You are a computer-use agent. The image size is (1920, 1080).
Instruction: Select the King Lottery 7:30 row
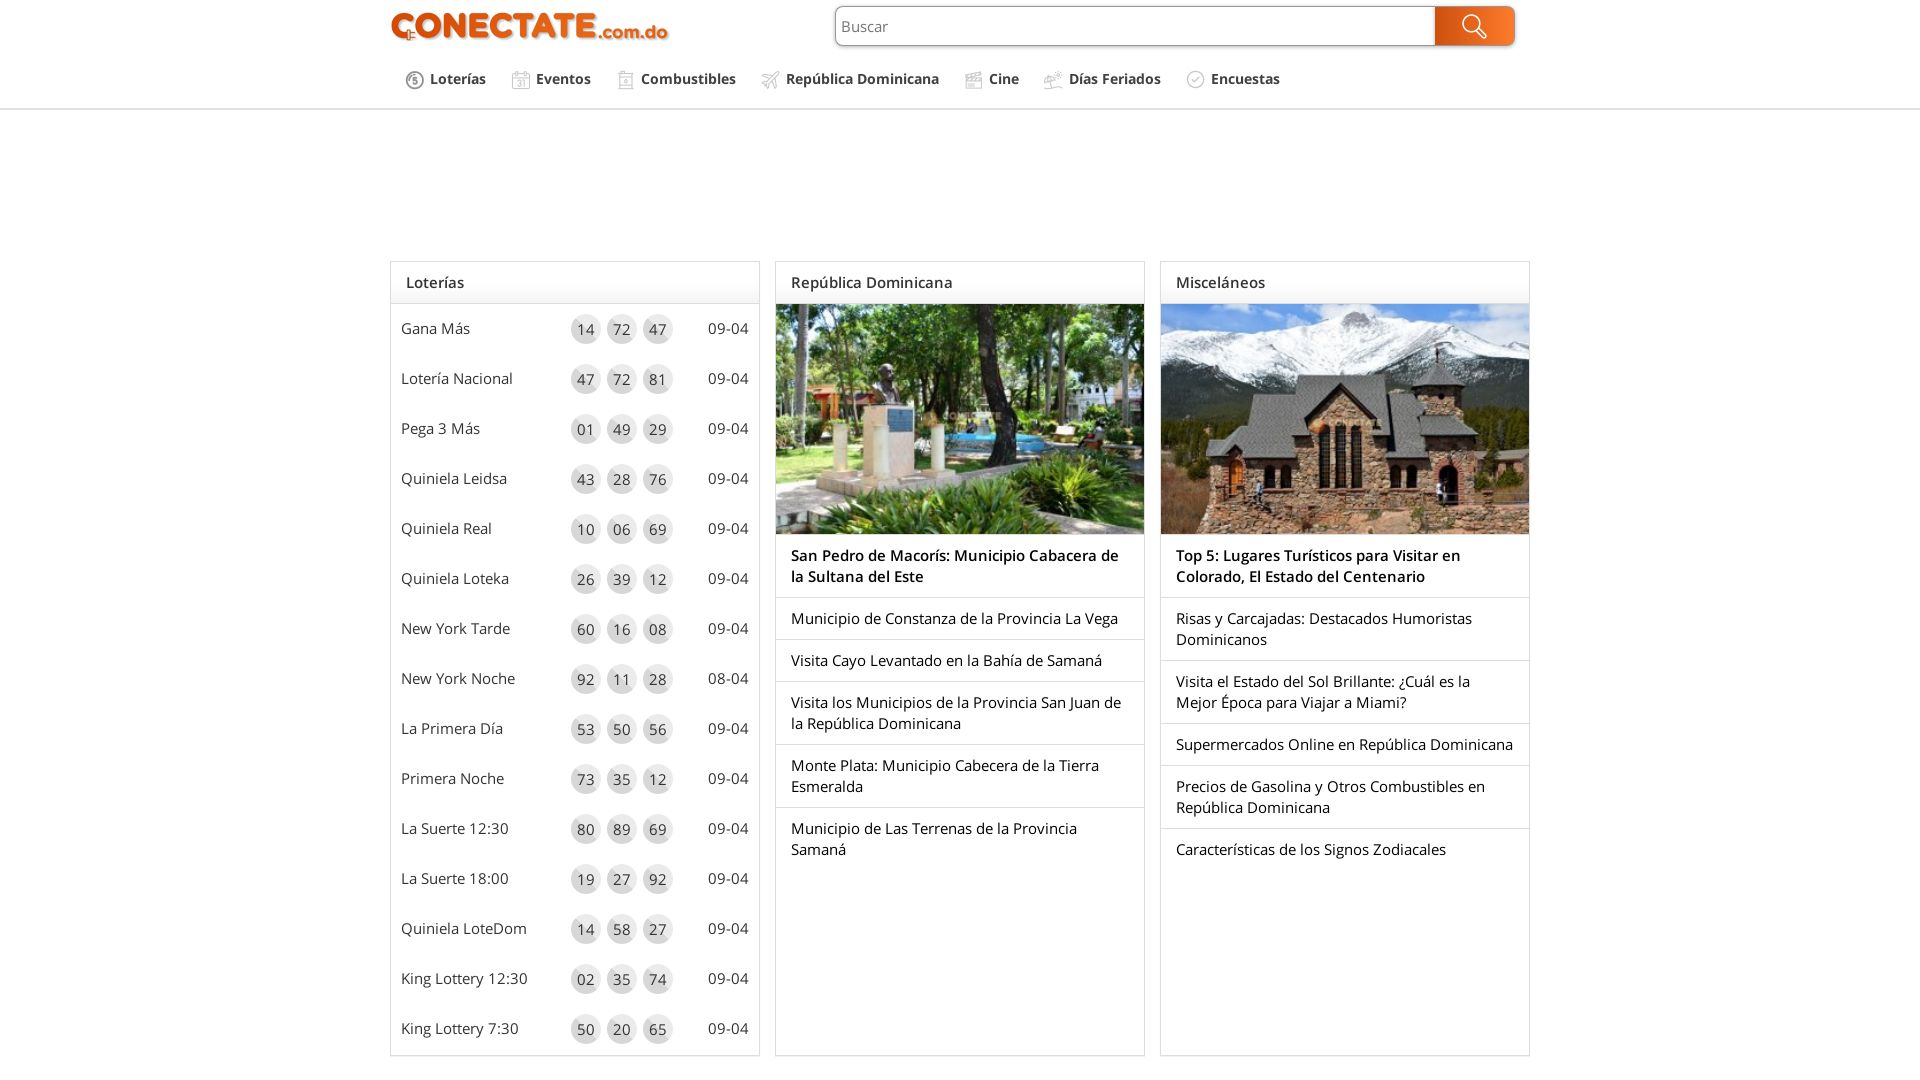coord(575,1029)
